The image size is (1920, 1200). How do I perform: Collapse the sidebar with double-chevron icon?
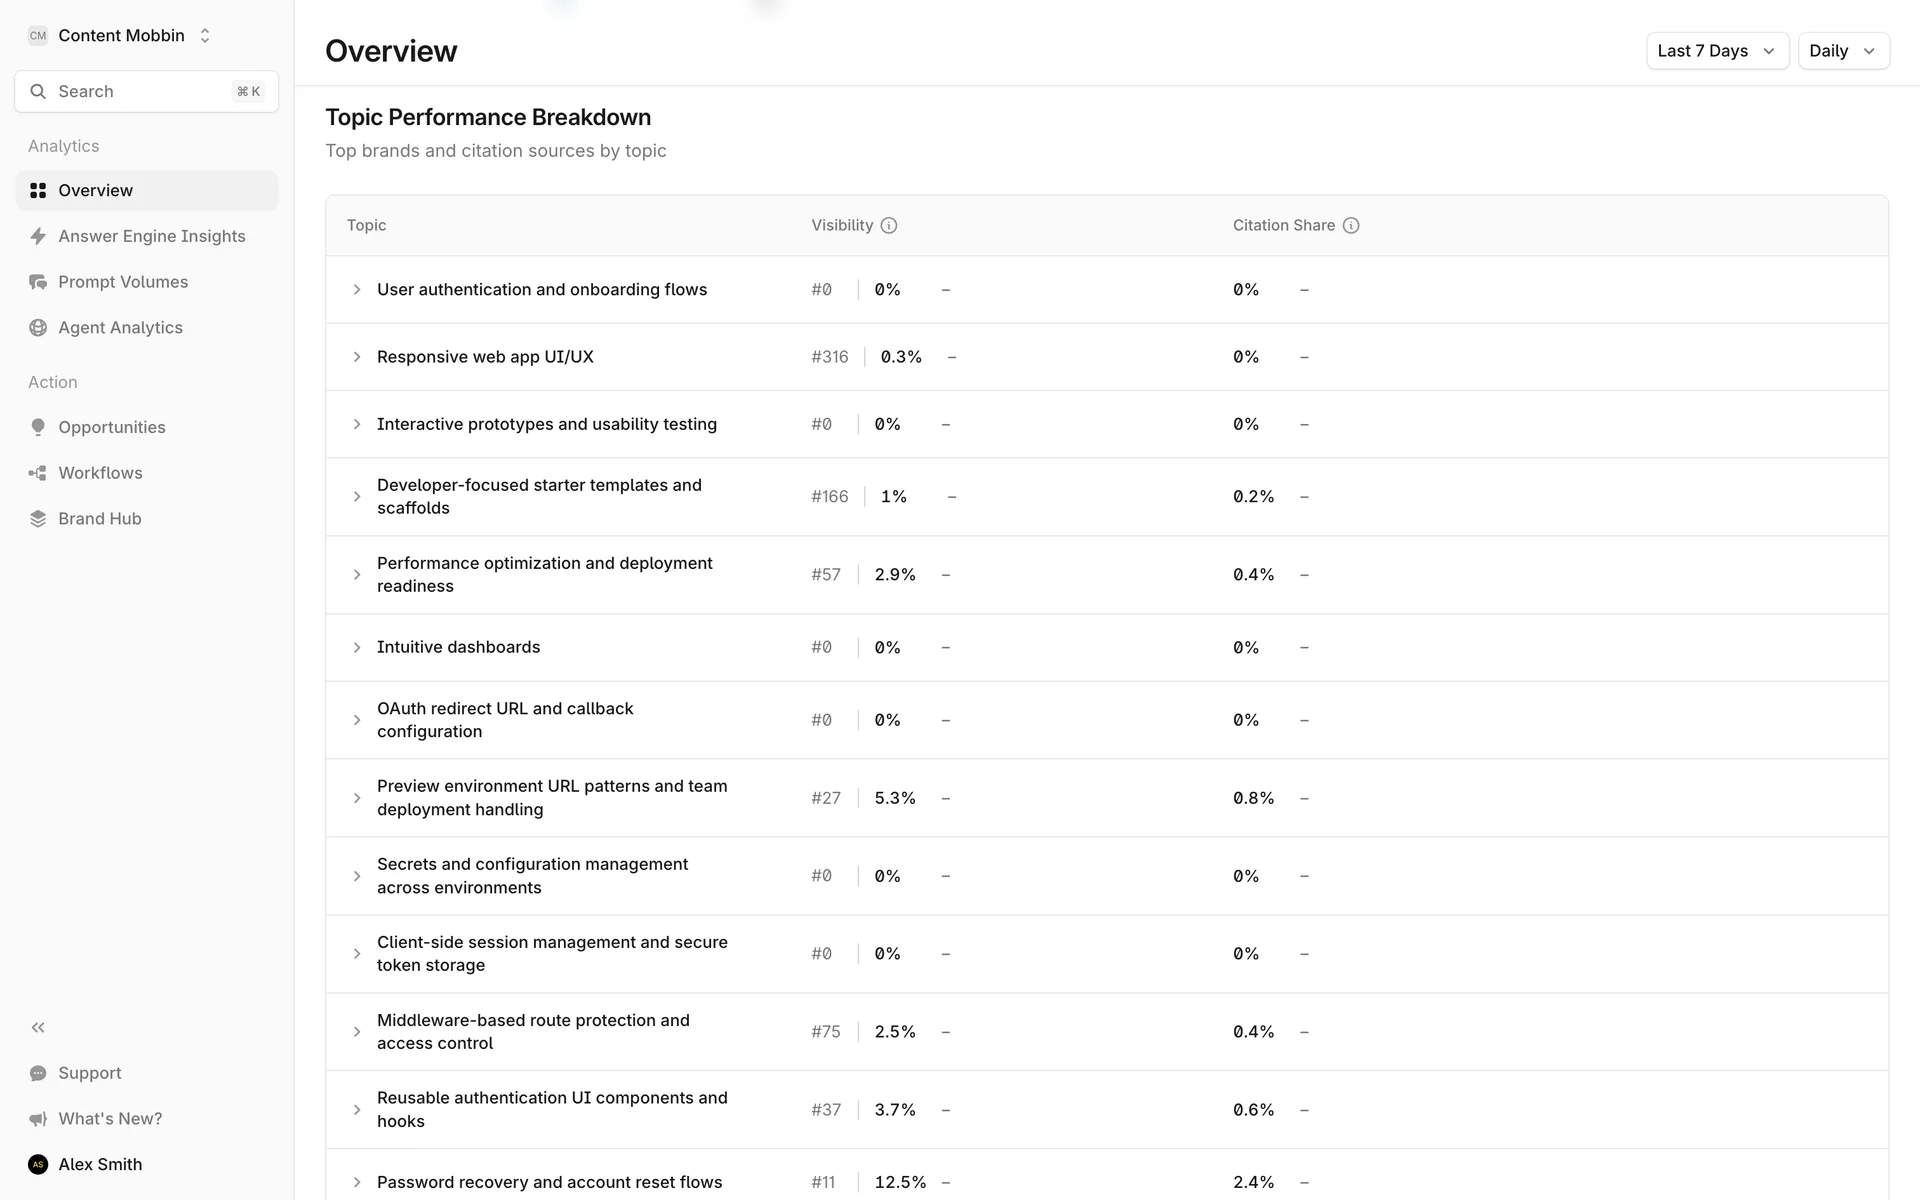(x=38, y=1028)
